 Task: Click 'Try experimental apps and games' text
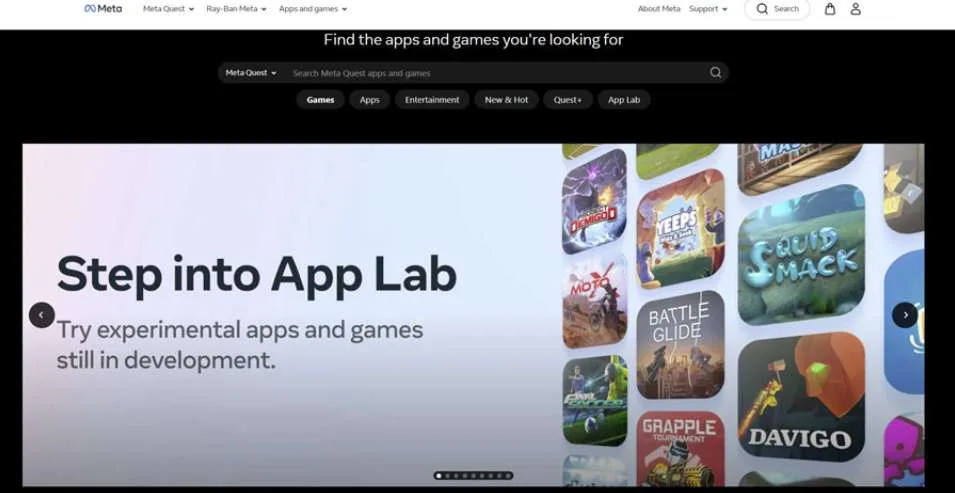[240, 330]
